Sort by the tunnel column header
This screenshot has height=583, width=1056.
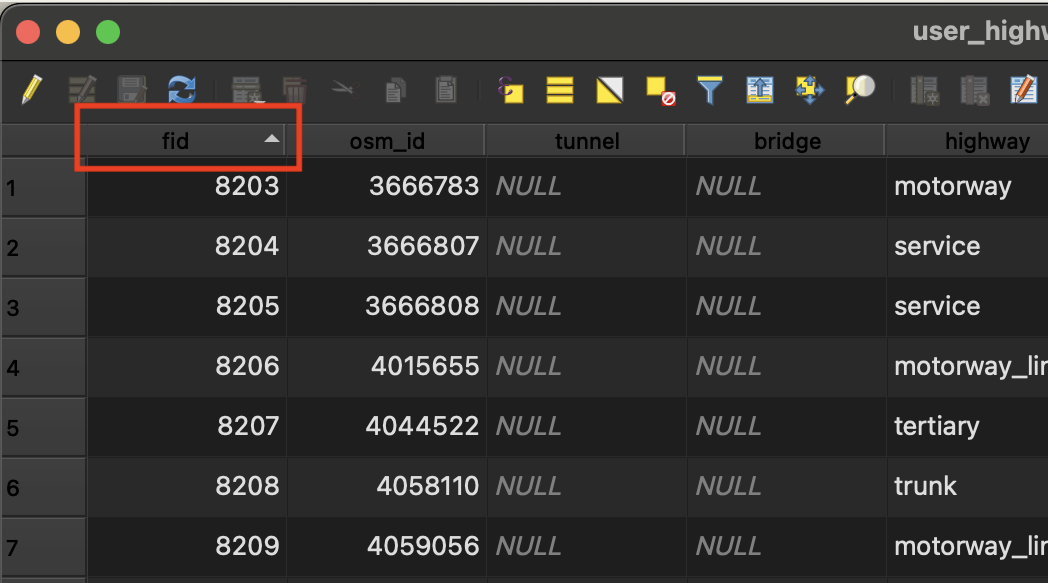(586, 141)
